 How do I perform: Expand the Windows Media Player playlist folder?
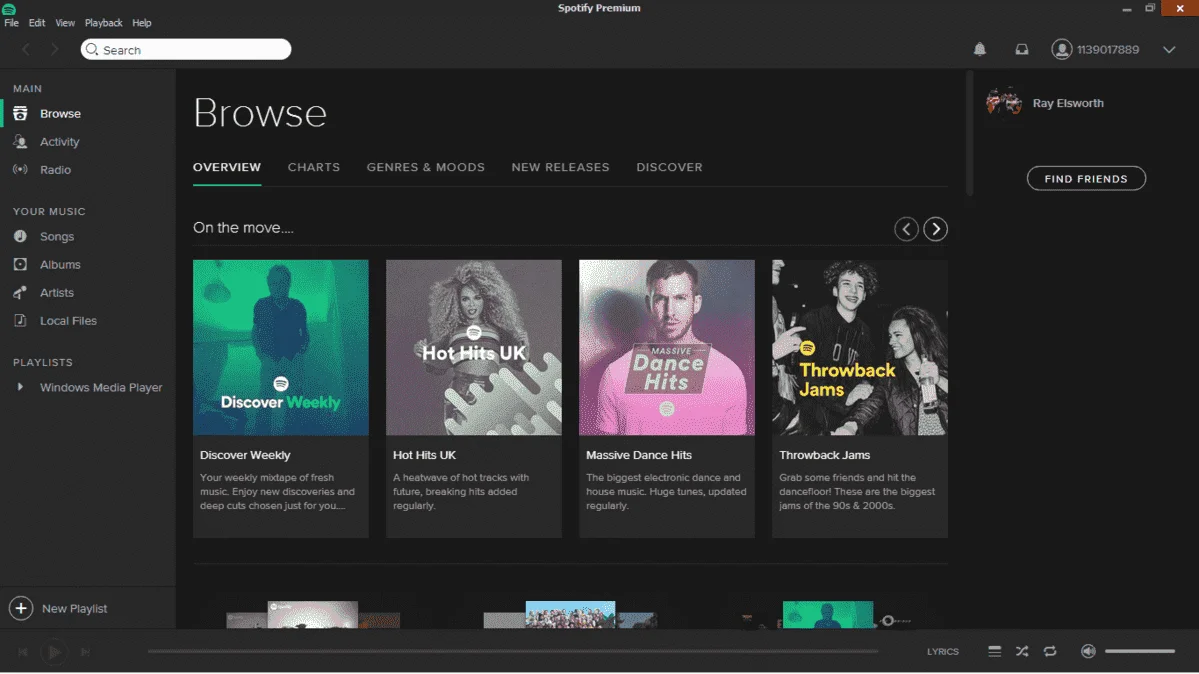point(20,387)
